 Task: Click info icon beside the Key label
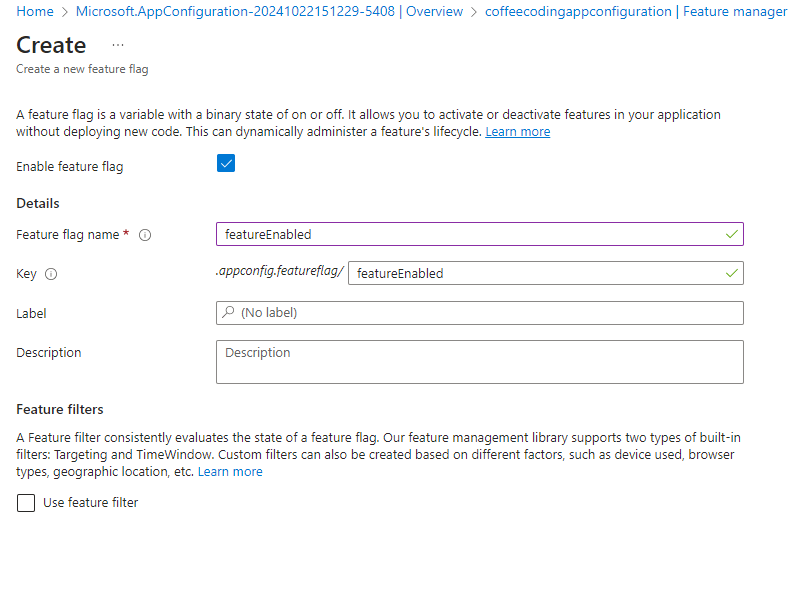pyautogui.click(x=51, y=274)
